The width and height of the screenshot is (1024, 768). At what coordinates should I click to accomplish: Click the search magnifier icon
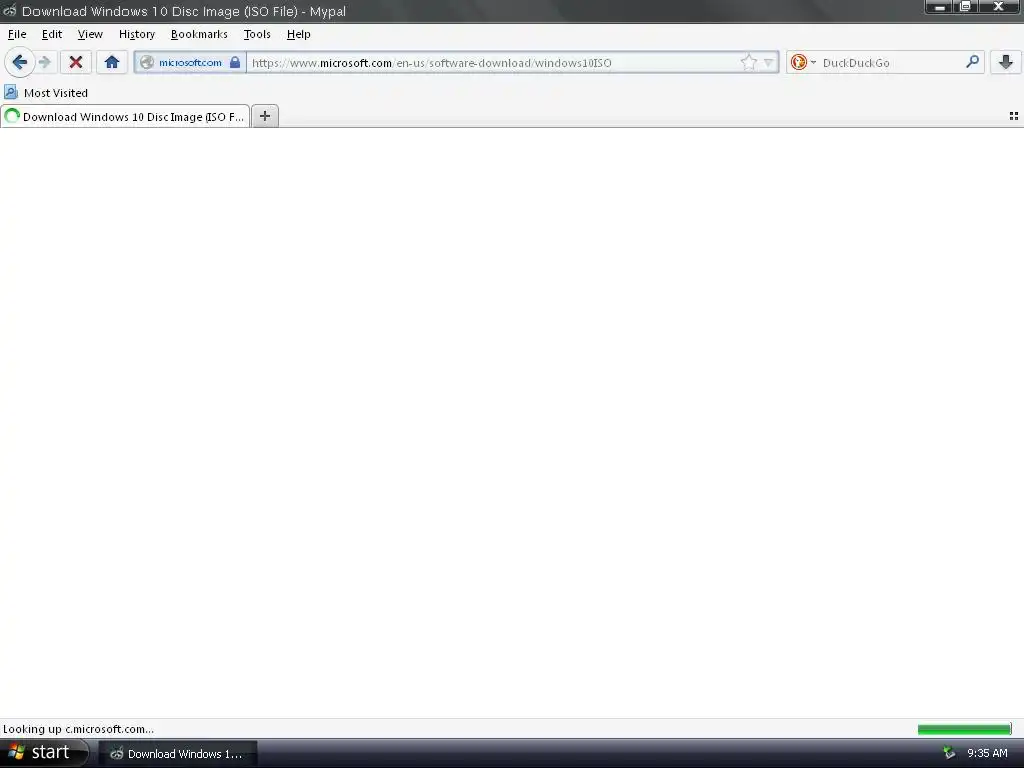[x=972, y=62]
